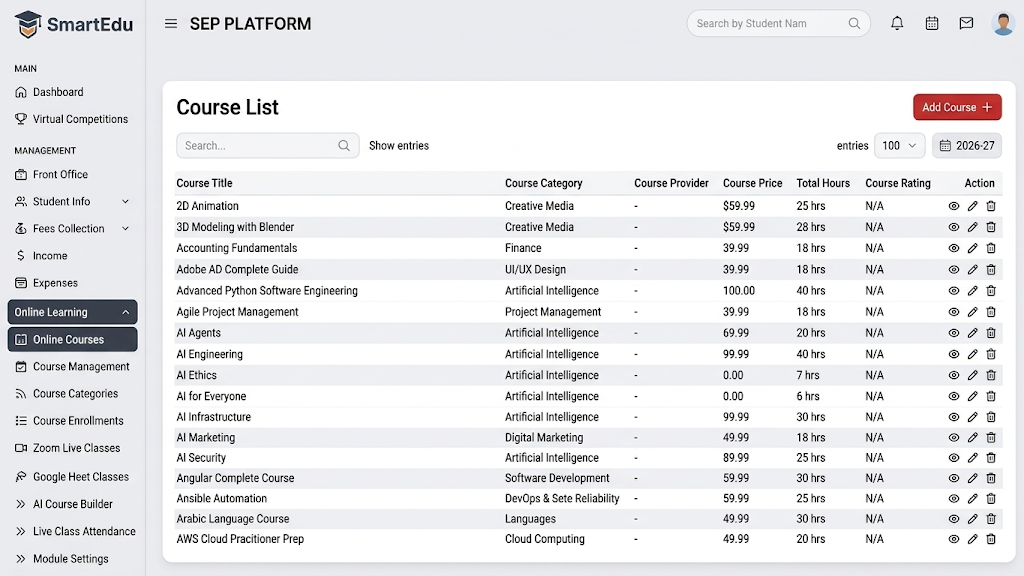View the Ansible Automation course
This screenshot has height=576, width=1024.
pos(953,498)
